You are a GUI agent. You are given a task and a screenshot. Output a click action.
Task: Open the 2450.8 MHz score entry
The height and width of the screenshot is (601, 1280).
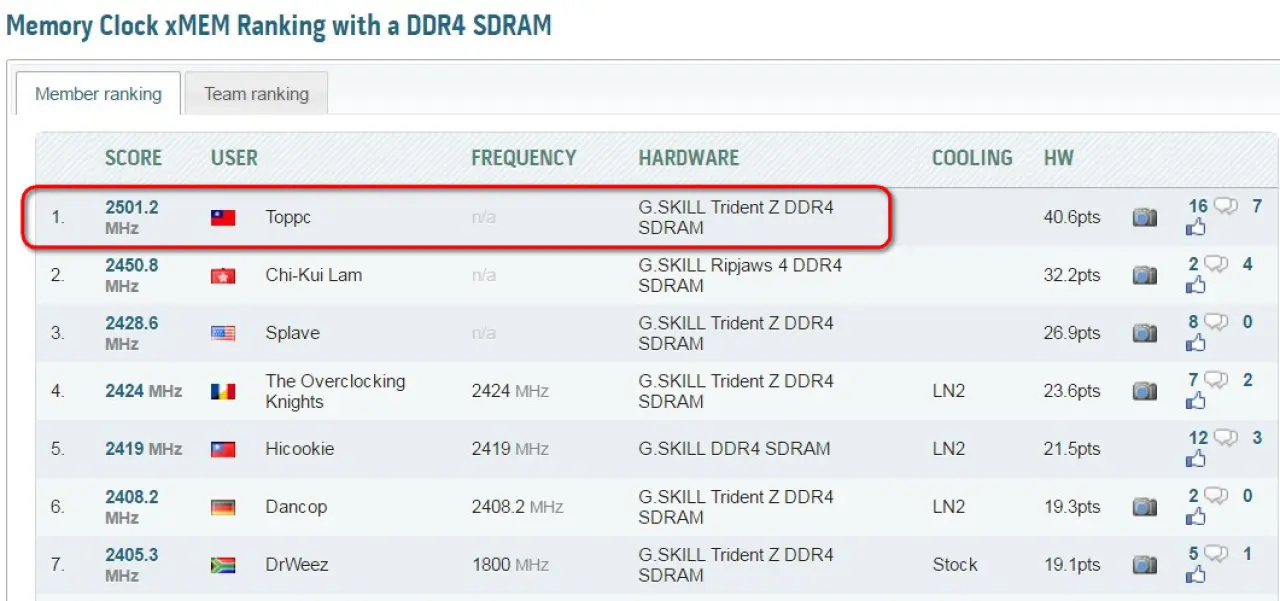click(x=132, y=266)
